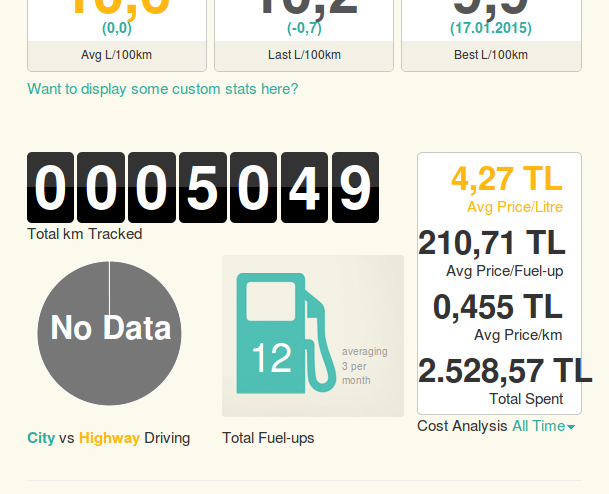Click the fuel pump icon showing 12

coord(286,334)
